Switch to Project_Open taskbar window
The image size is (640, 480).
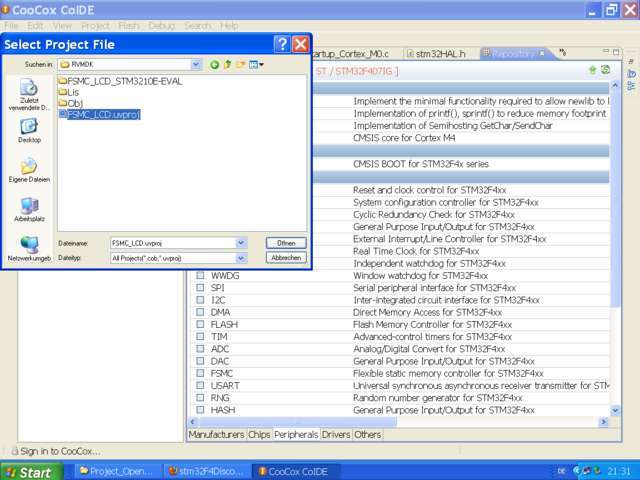coord(116,471)
